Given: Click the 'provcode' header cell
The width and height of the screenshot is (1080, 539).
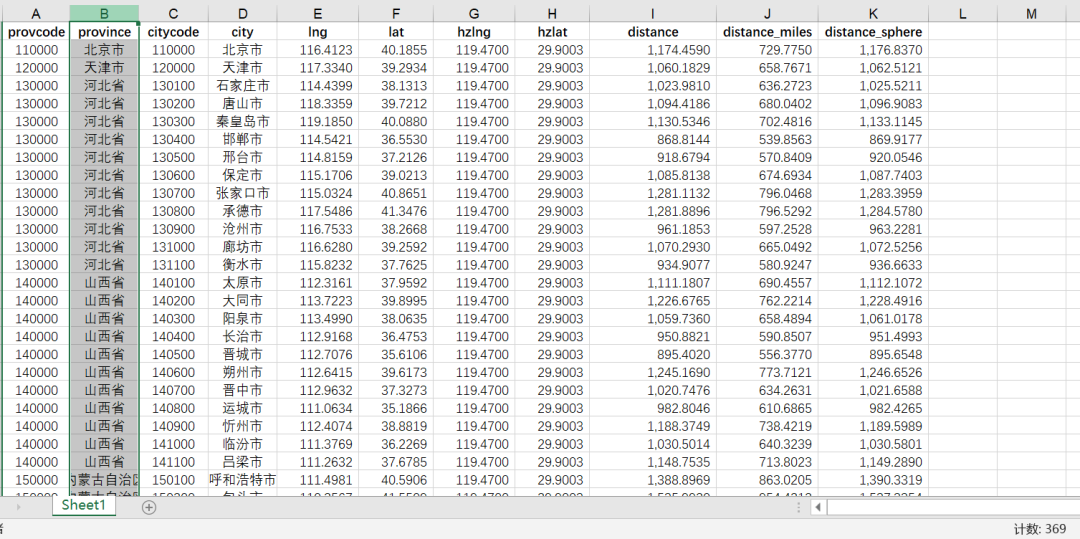Looking at the screenshot, I should (x=36, y=32).
